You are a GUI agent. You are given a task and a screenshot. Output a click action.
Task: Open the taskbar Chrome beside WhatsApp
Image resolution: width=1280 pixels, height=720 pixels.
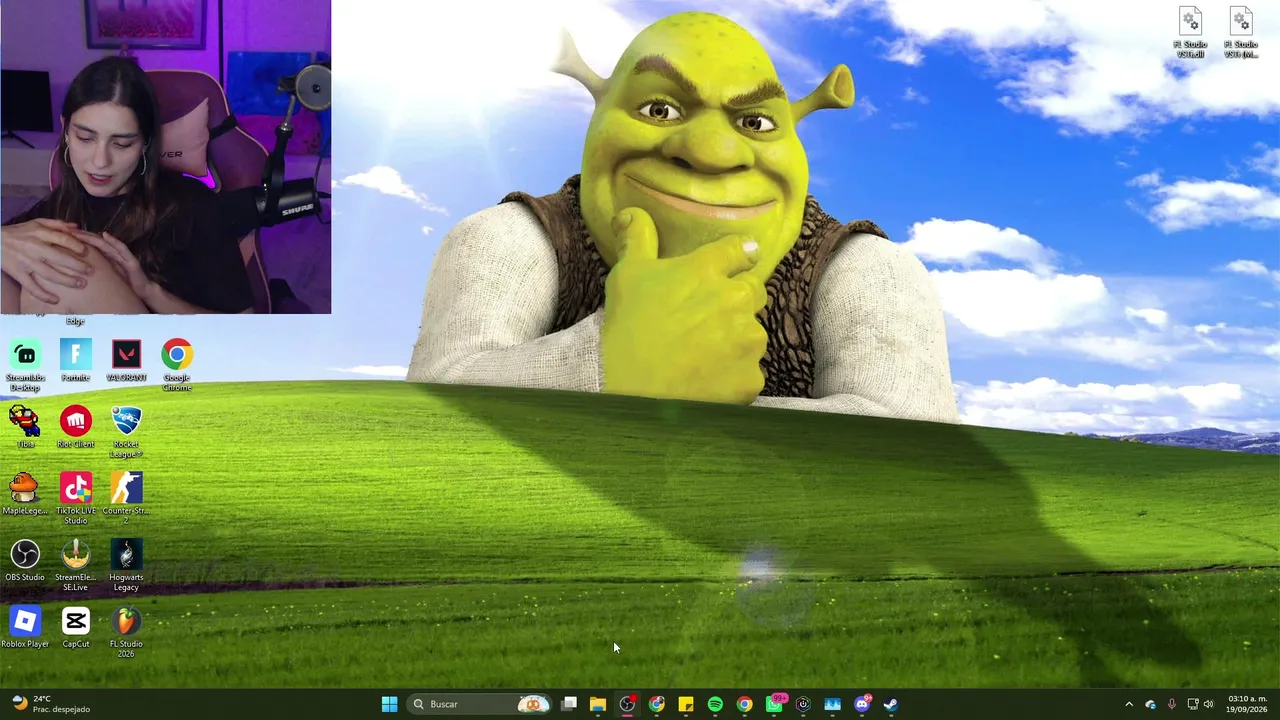pyautogui.click(x=744, y=704)
